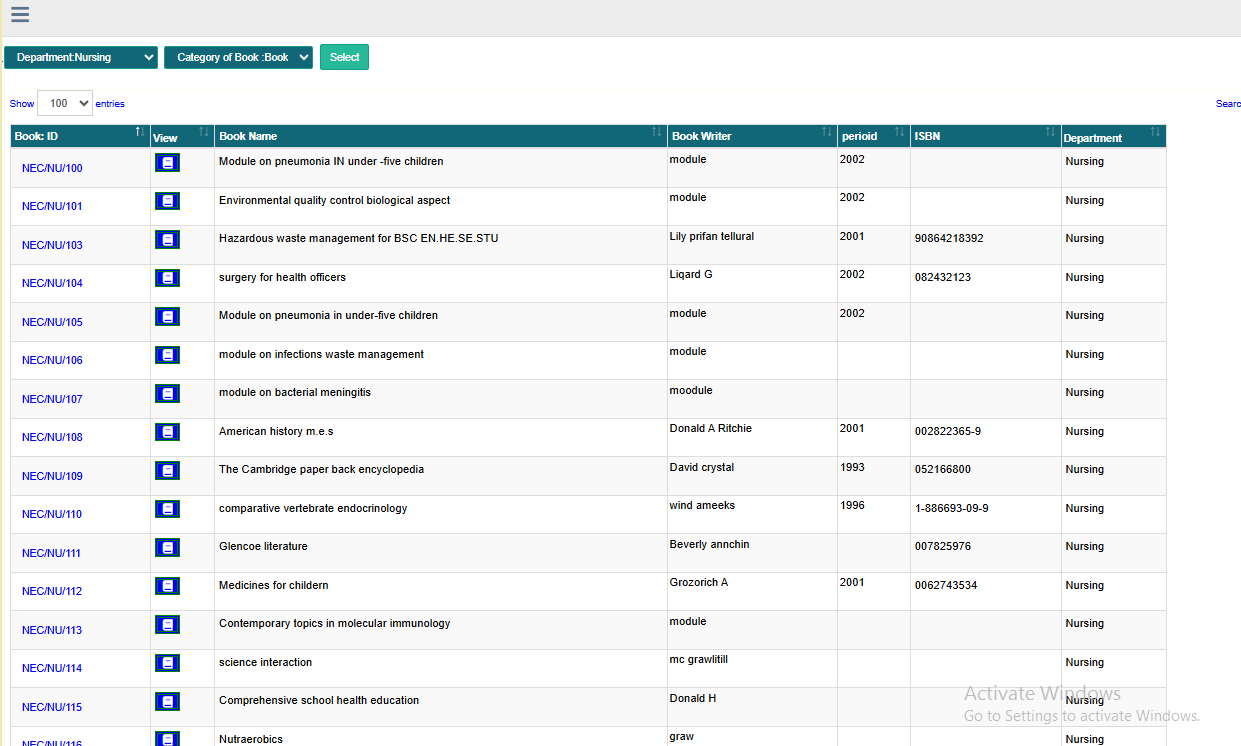Click the View icon beside American history m.e.s
Viewport: 1241px width, 746px height.
(x=167, y=432)
